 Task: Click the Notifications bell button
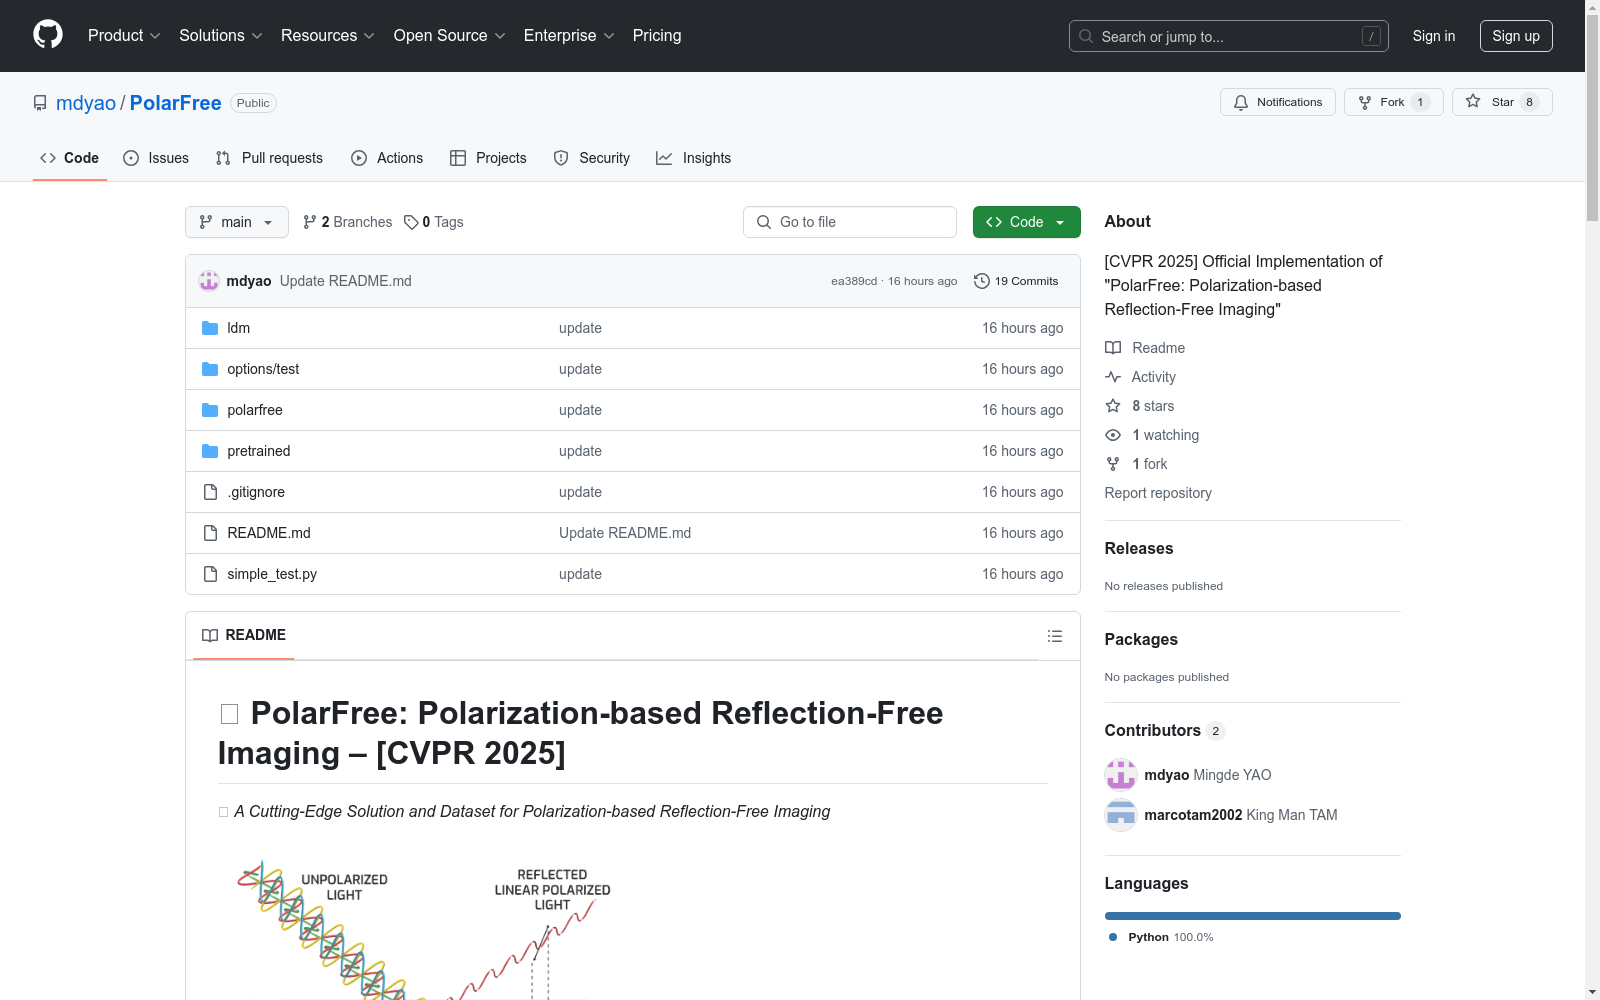(x=1277, y=102)
